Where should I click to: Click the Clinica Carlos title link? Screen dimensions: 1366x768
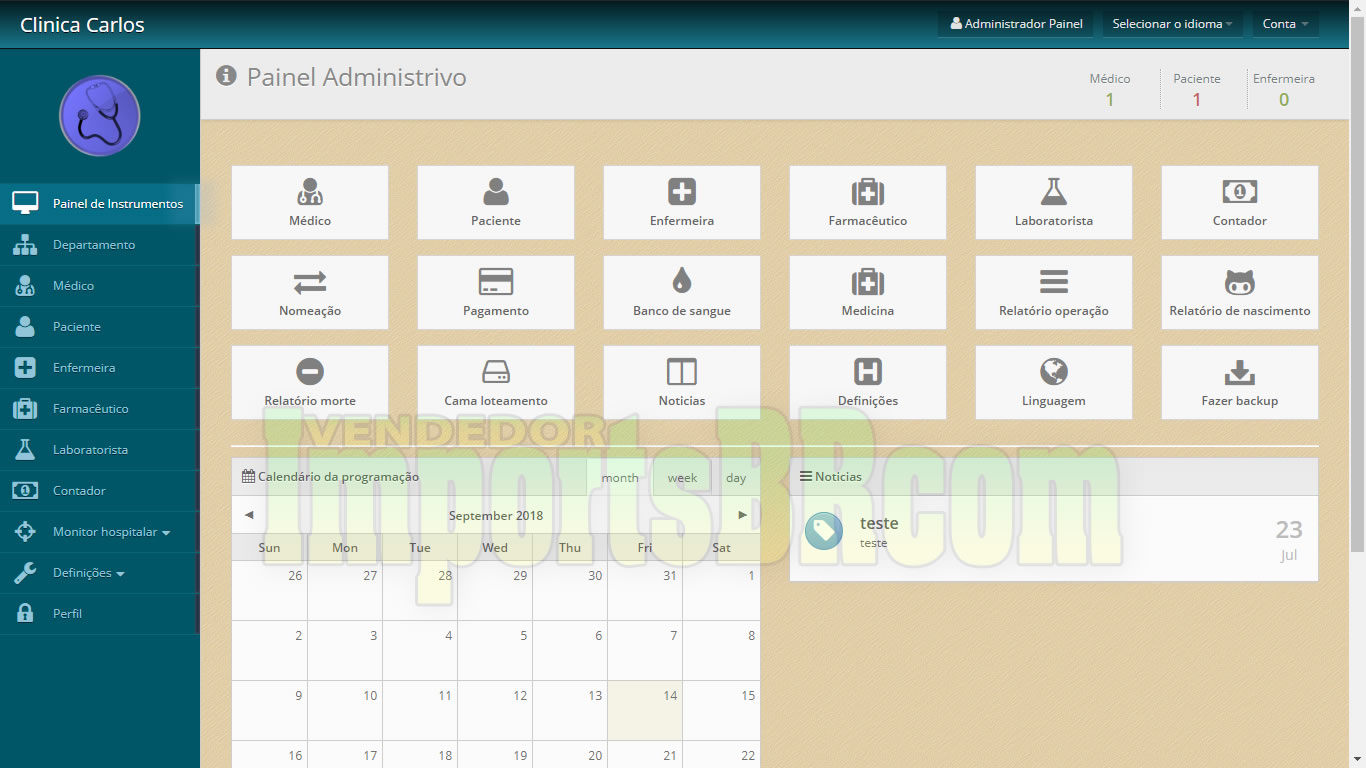click(x=82, y=25)
